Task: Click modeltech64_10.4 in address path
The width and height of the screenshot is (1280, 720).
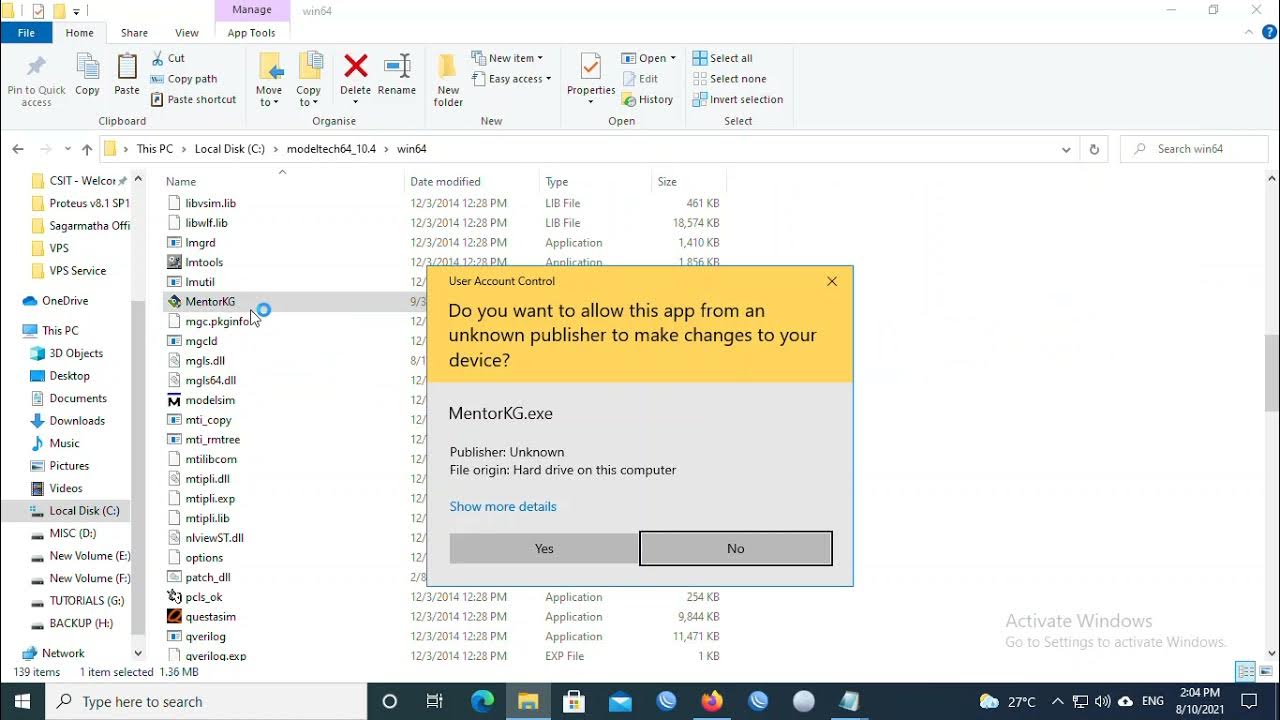Action: 331,149
